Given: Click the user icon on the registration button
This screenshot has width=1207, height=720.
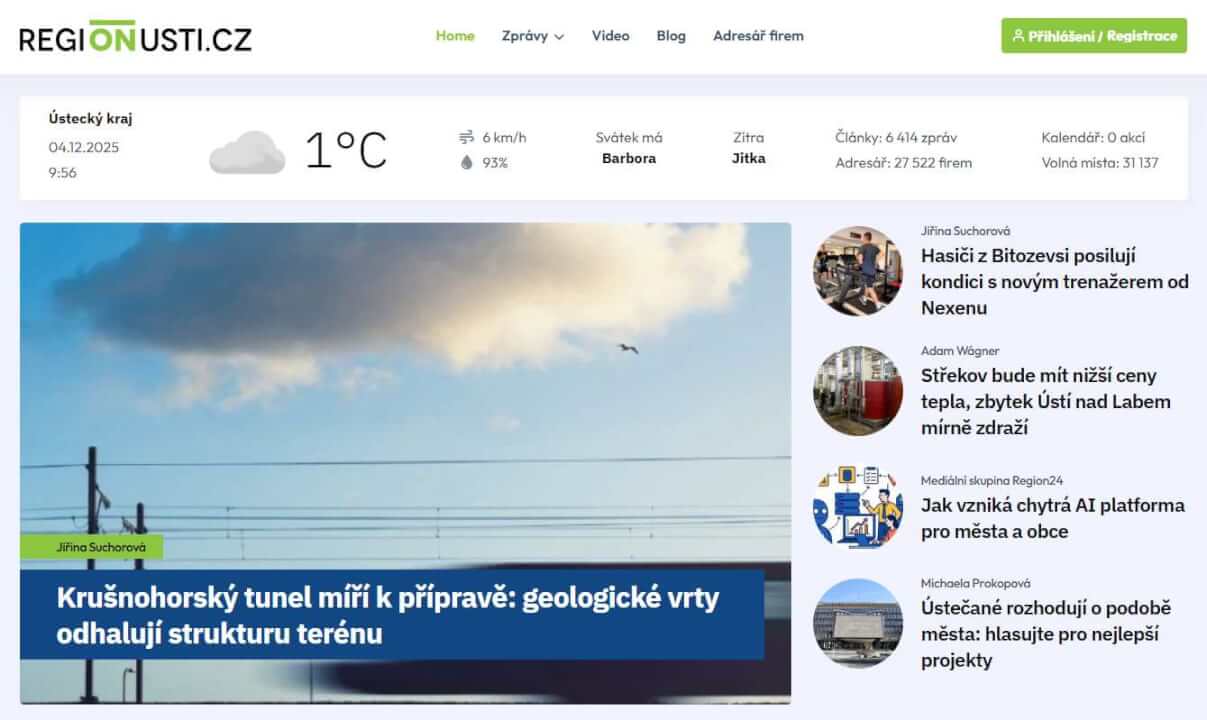Looking at the screenshot, I should [x=1019, y=36].
